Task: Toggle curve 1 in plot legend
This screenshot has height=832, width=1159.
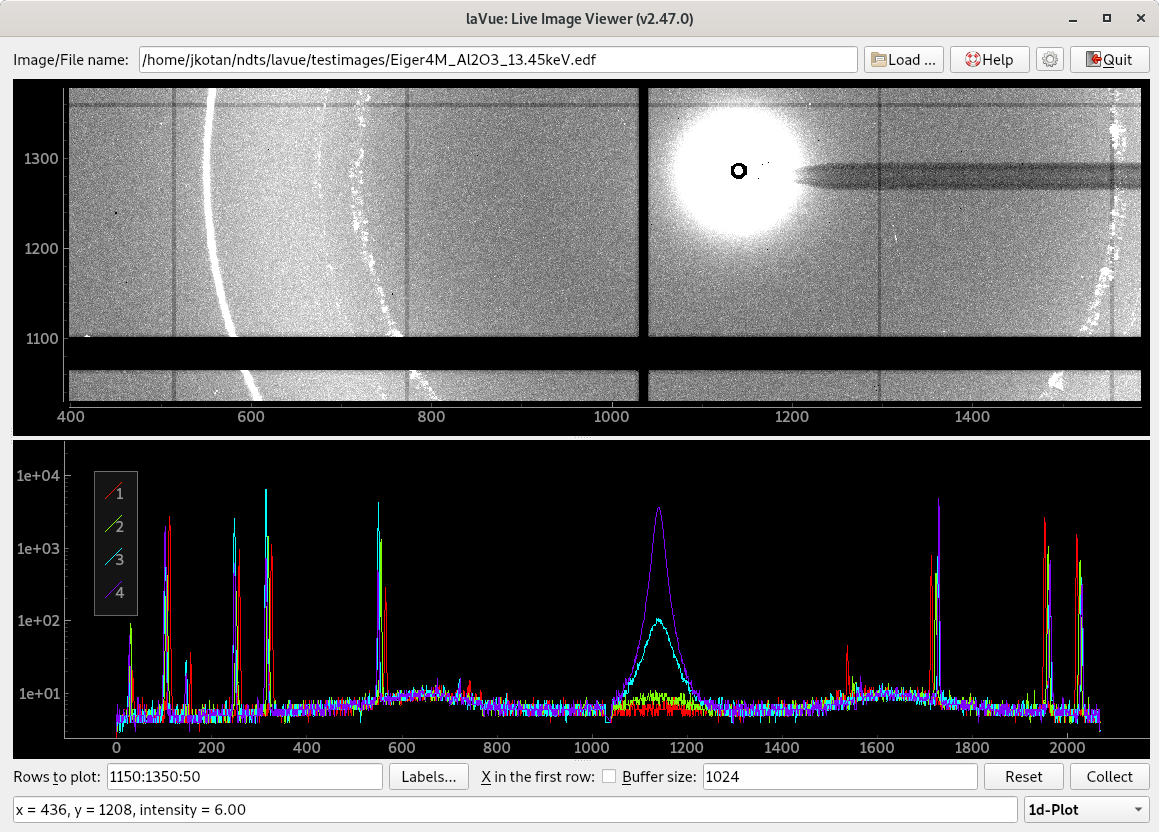Action: pyautogui.click(x=115, y=493)
